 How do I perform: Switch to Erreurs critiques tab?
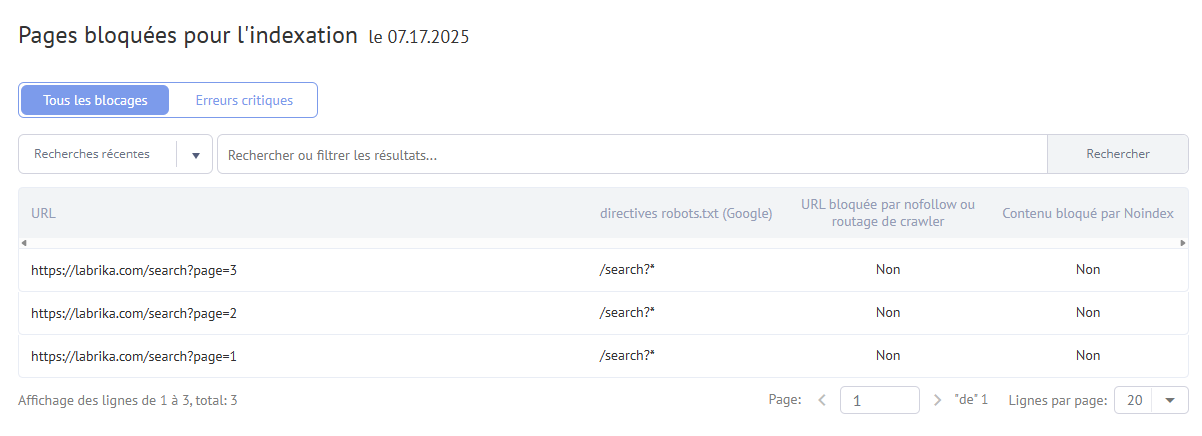(x=244, y=100)
